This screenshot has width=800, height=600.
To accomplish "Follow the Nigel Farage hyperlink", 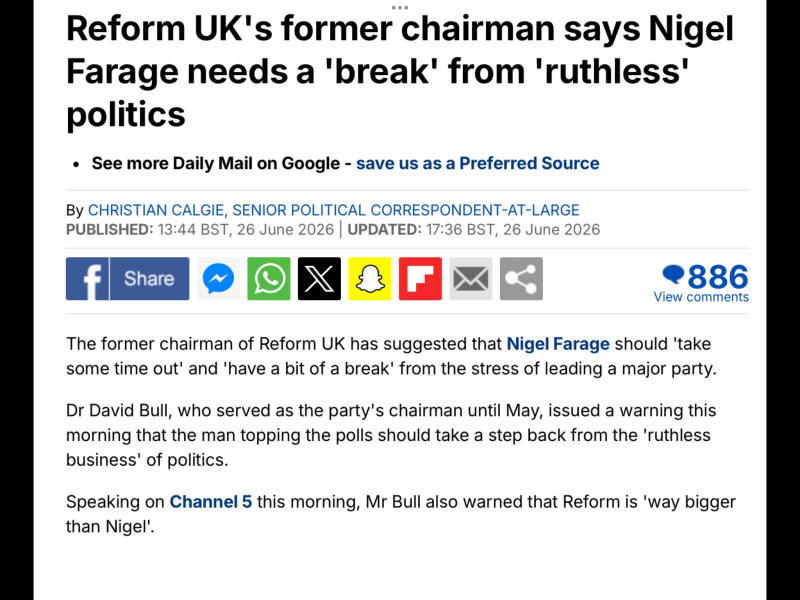I will 558,344.
